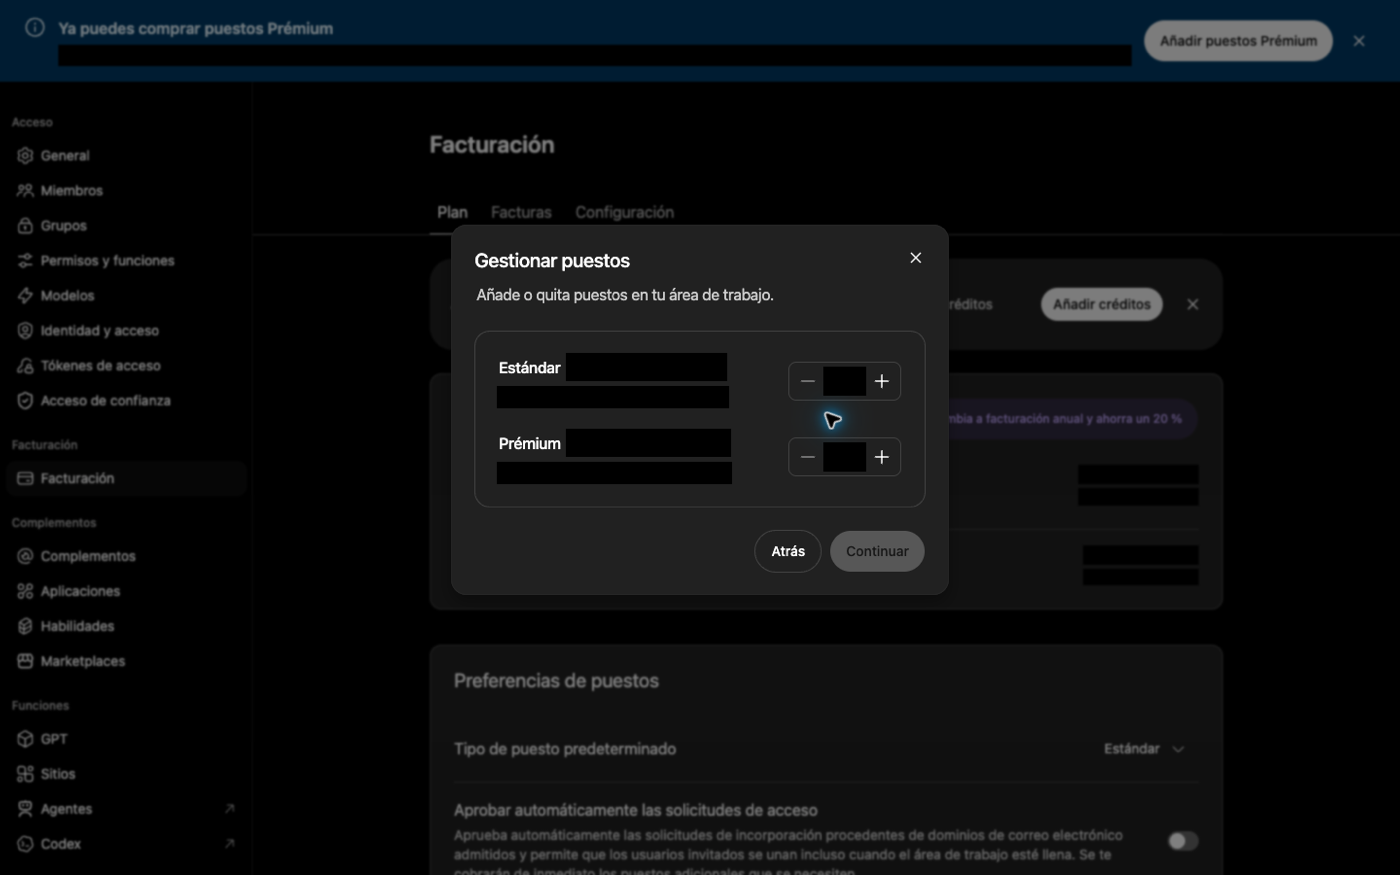Click the Facturación page heading
This screenshot has width=1400, height=875.
pos(491,145)
